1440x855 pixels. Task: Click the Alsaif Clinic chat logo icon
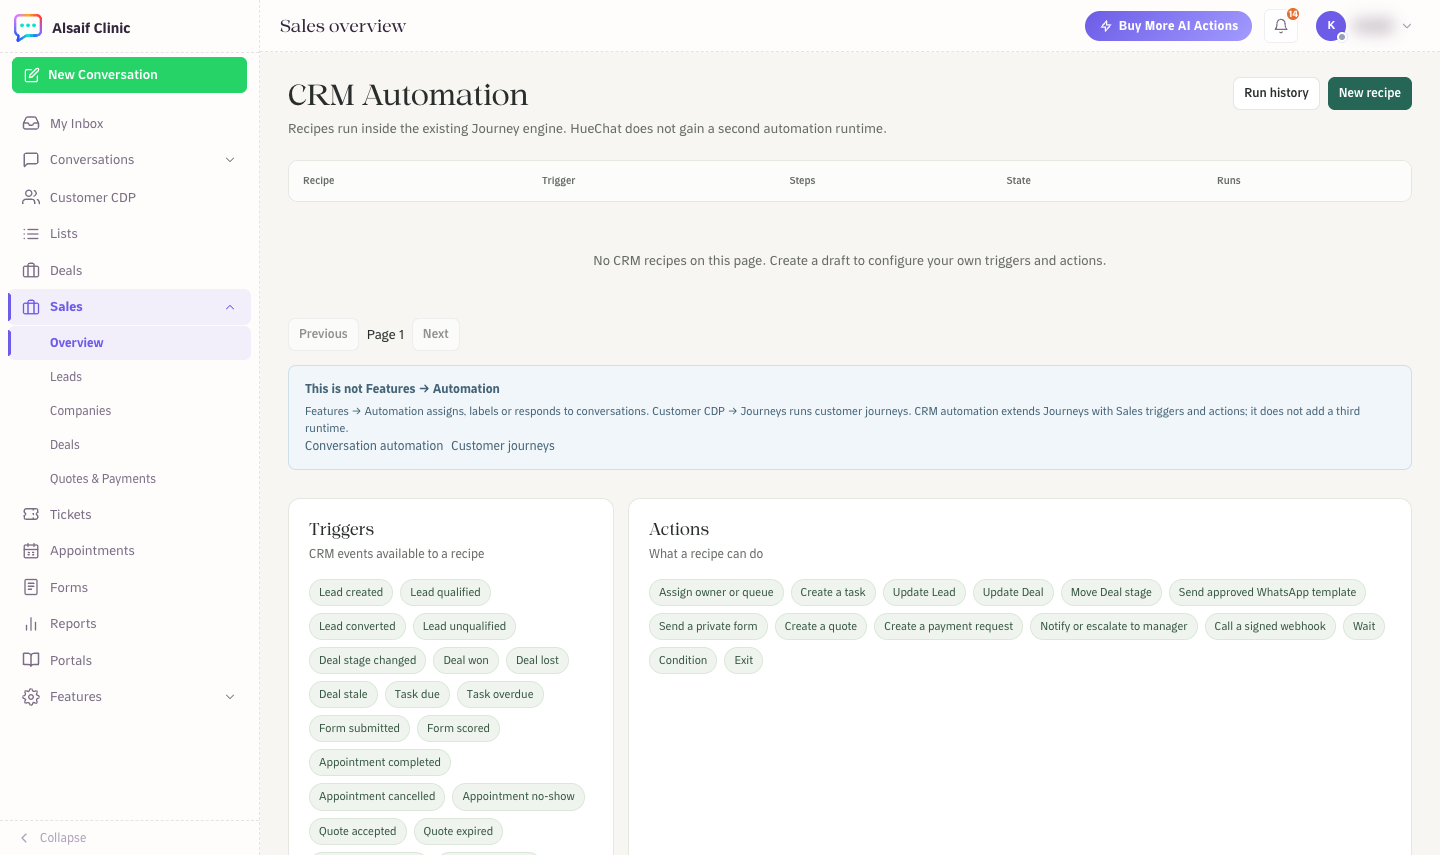(x=28, y=27)
